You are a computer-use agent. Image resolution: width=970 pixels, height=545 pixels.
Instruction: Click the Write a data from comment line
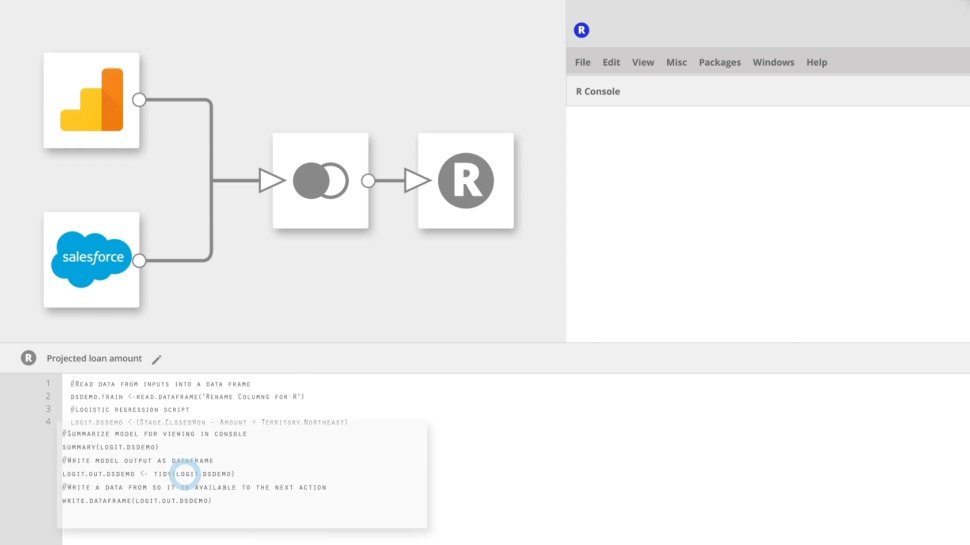tap(194, 487)
